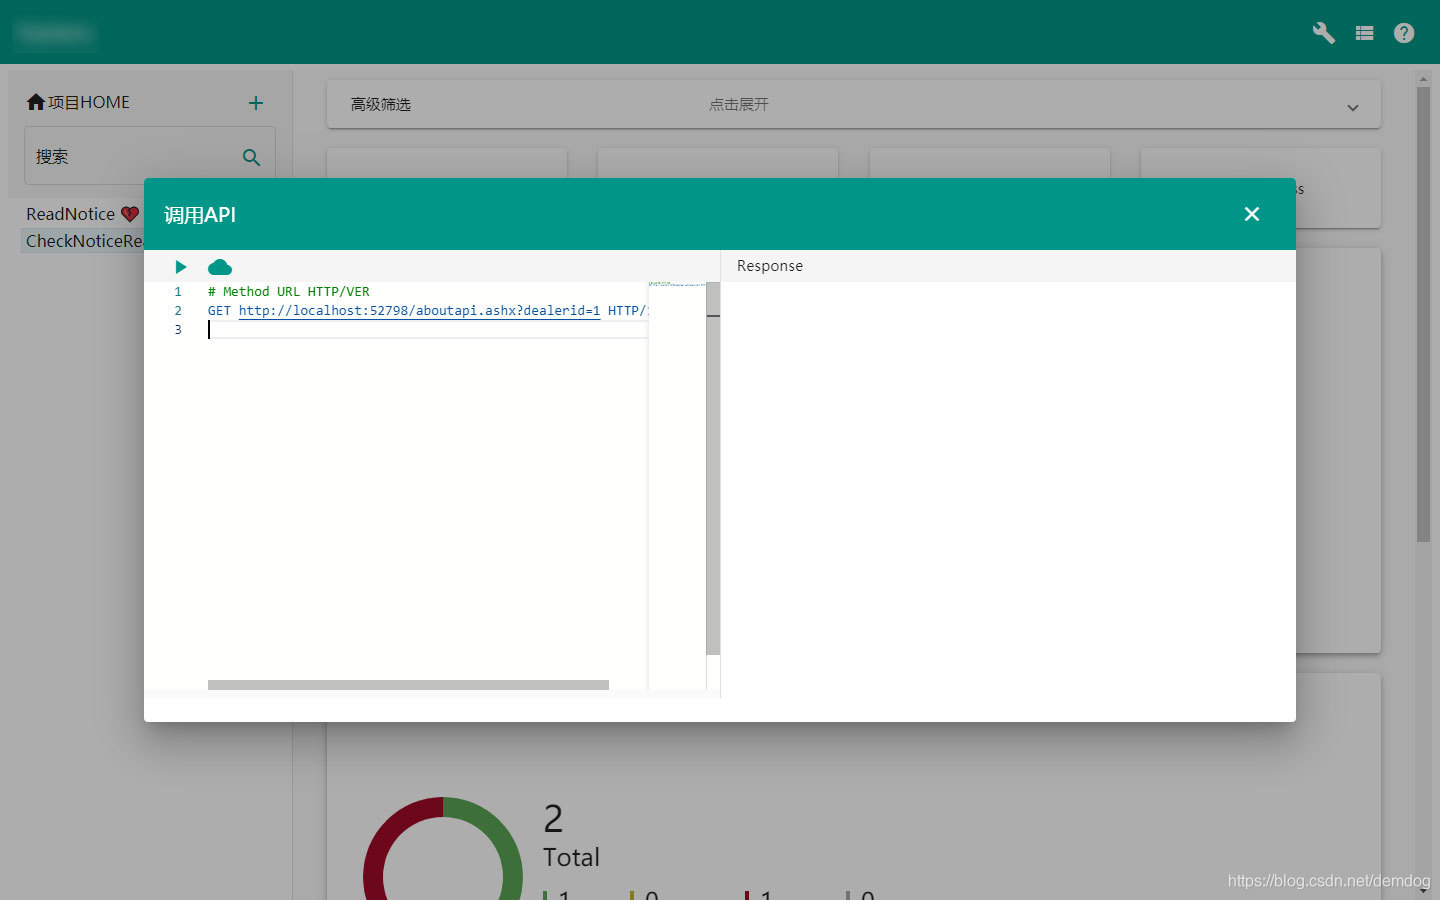This screenshot has width=1440, height=900.
Task: Click the editor vertical scrollbar
Action: coord(713,468)
